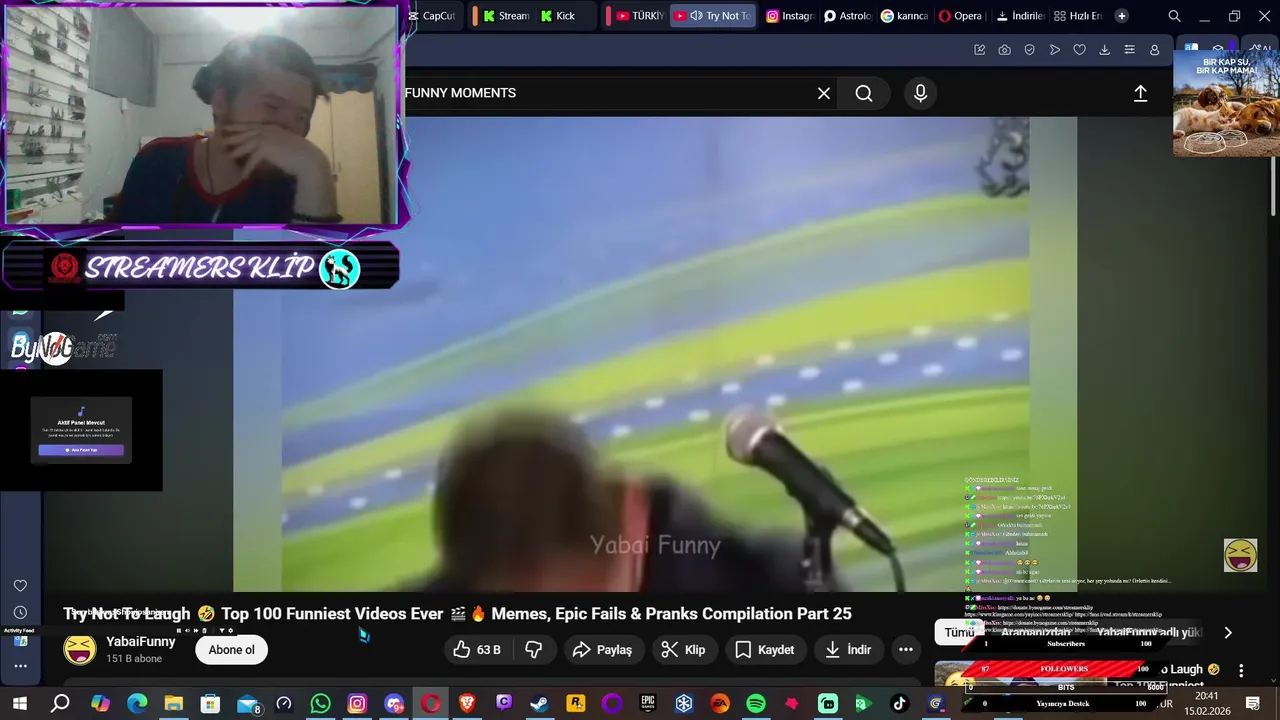Save the video with Kaydet

tap(765, 650)
